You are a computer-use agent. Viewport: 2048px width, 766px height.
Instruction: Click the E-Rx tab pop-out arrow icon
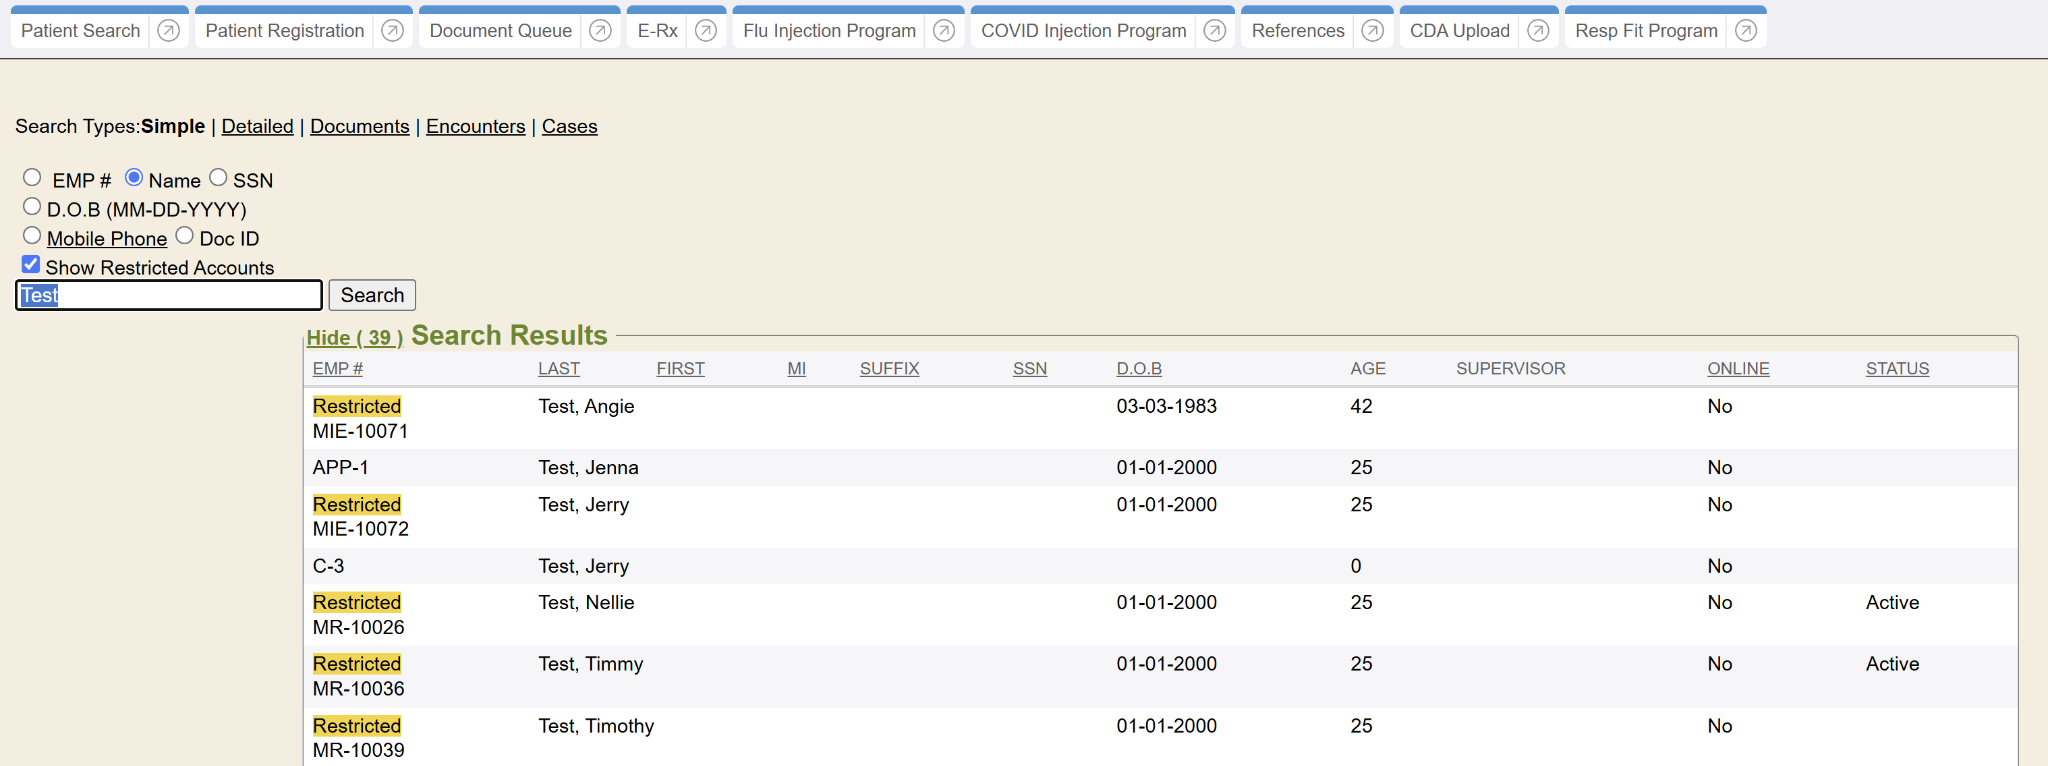pyautogui.click(x=706, y=31)
